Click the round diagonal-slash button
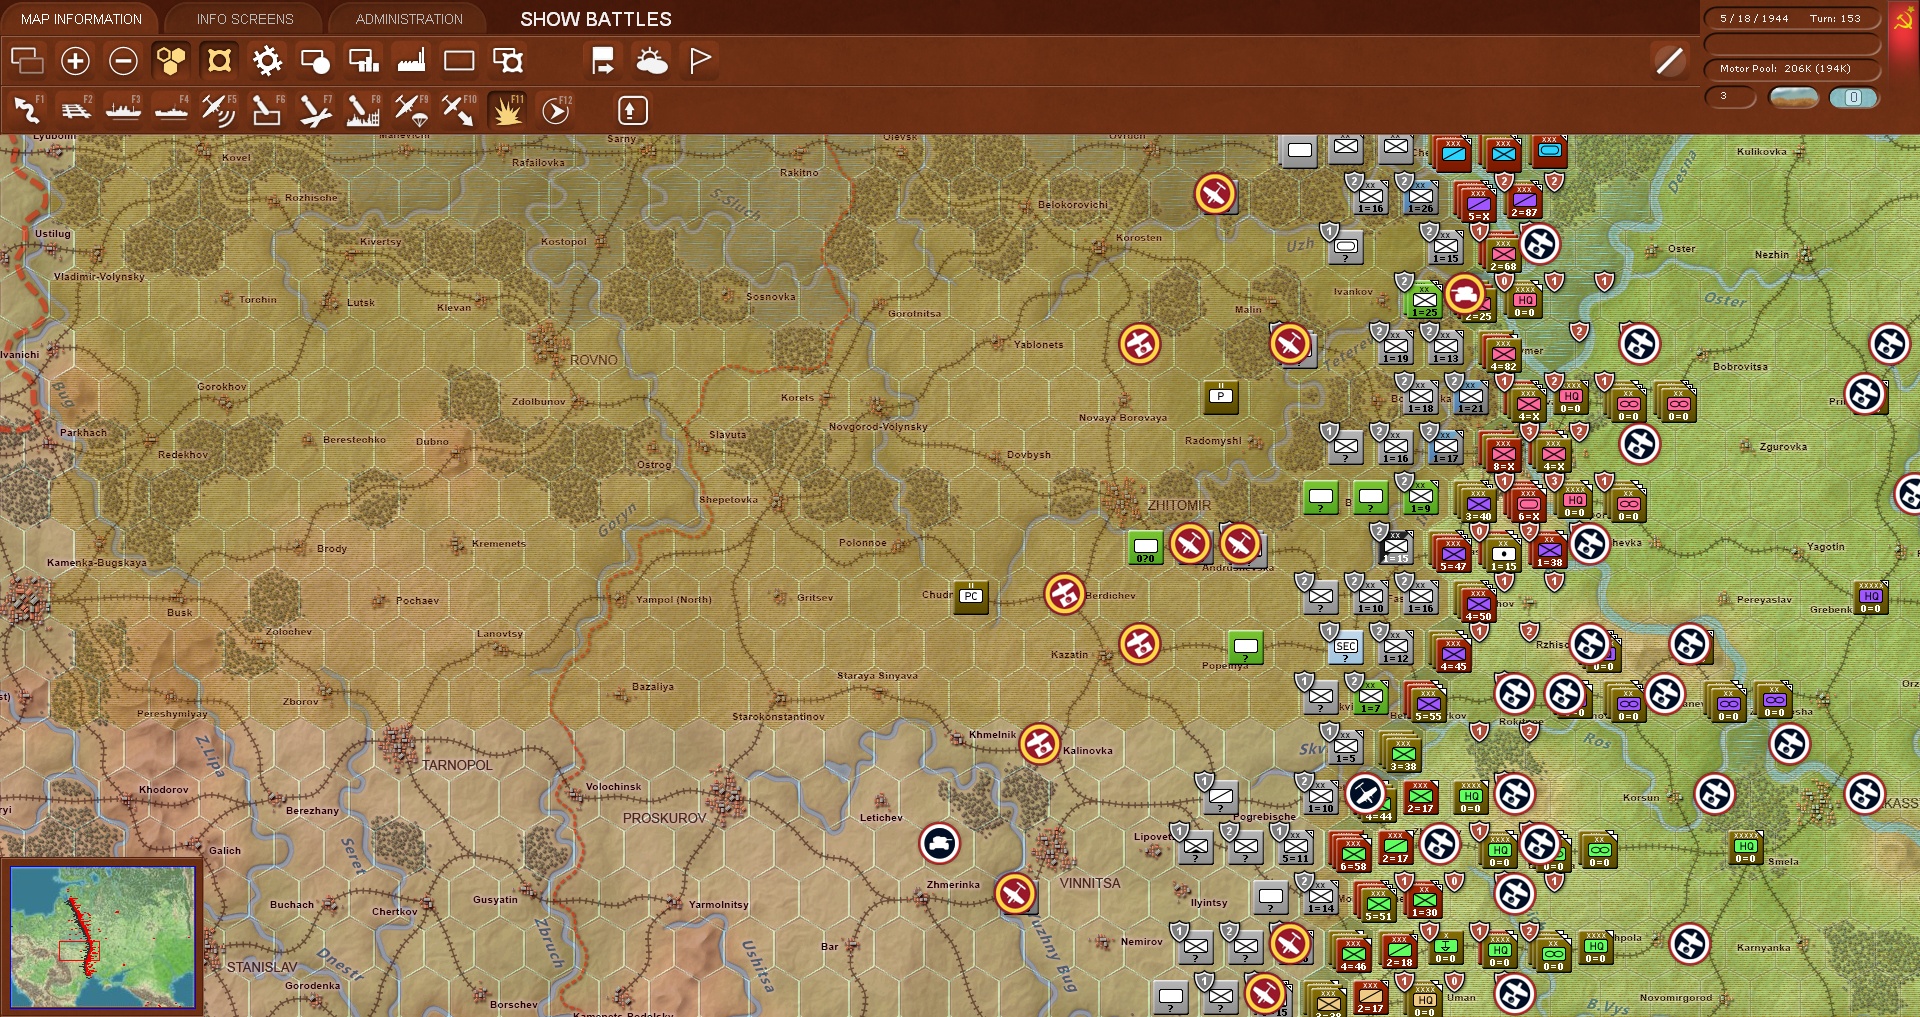Screen dimensions: 1920x1017 (x=1669, y=61)
